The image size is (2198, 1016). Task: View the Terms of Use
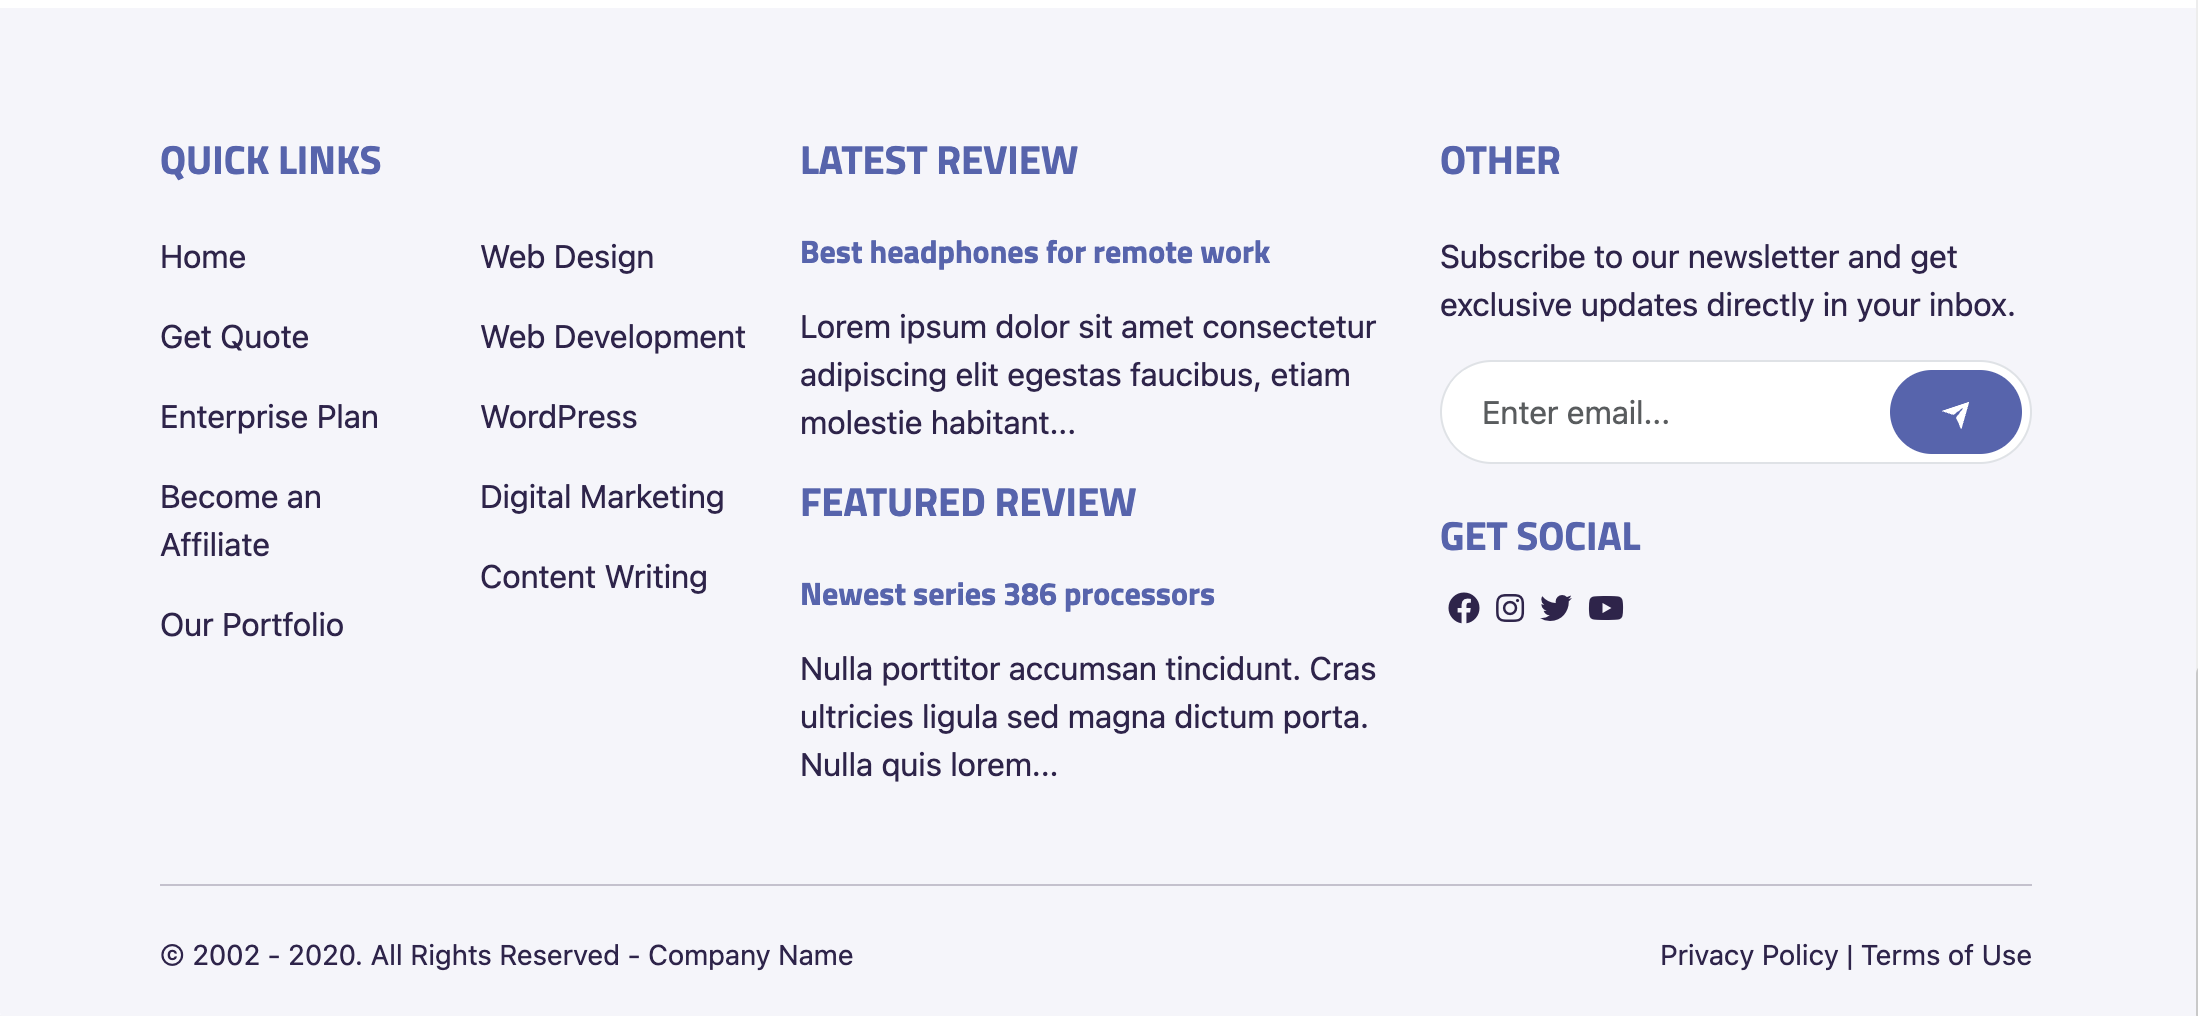point(1947,955)
